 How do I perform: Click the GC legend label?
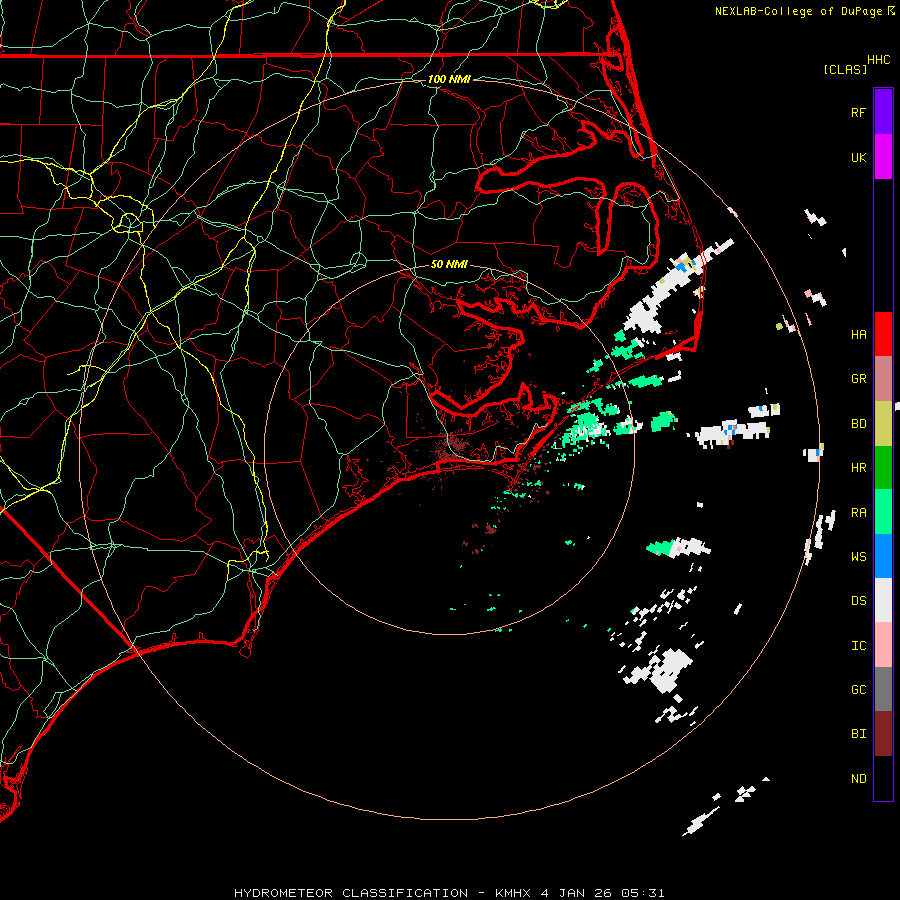point(858,690)
